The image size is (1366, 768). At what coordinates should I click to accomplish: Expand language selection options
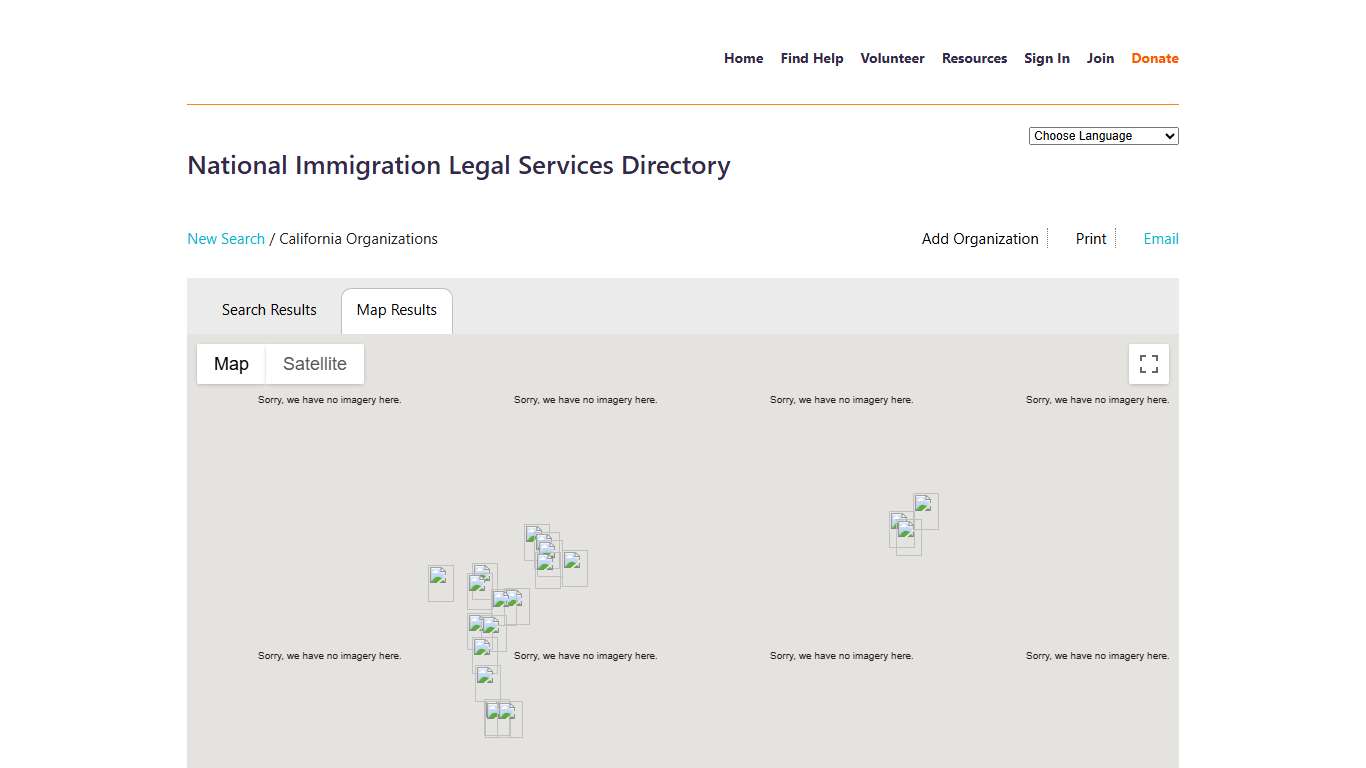tap(1103, 135)
